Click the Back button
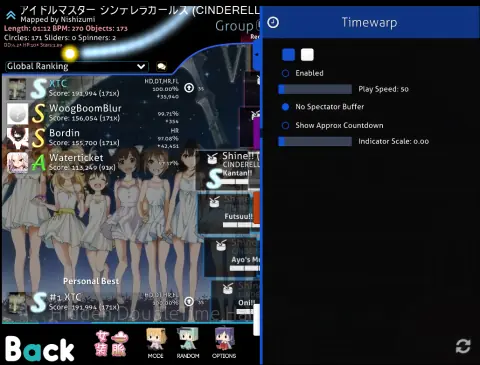This screenshot has width=480, height=365. click(39, 349)
